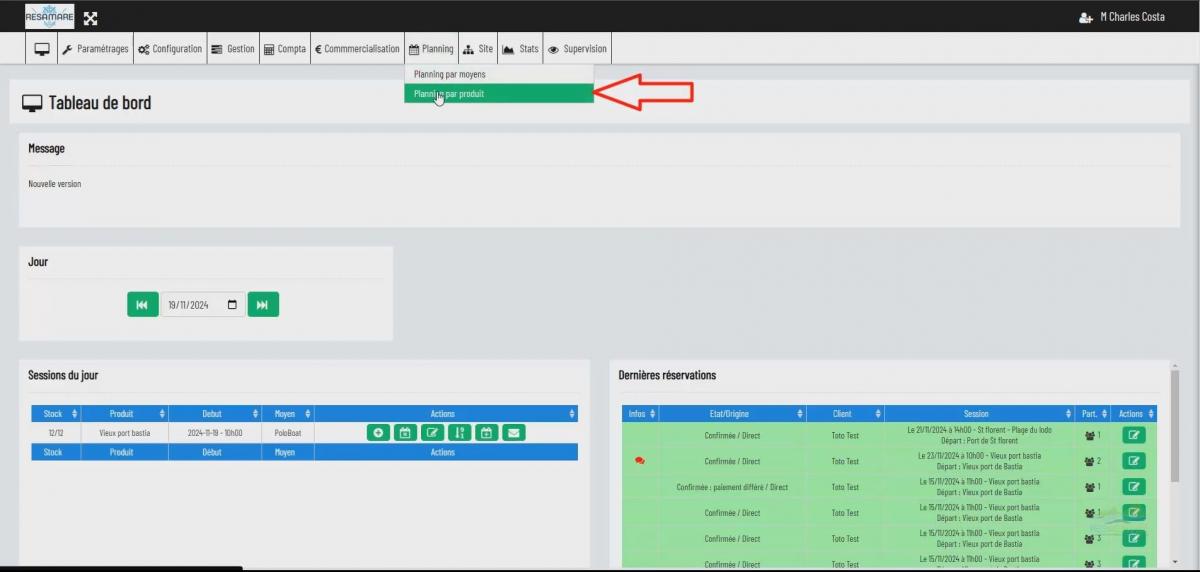1200x572 pixels.
Task: Click the Resamare logo
Action: 49,16
